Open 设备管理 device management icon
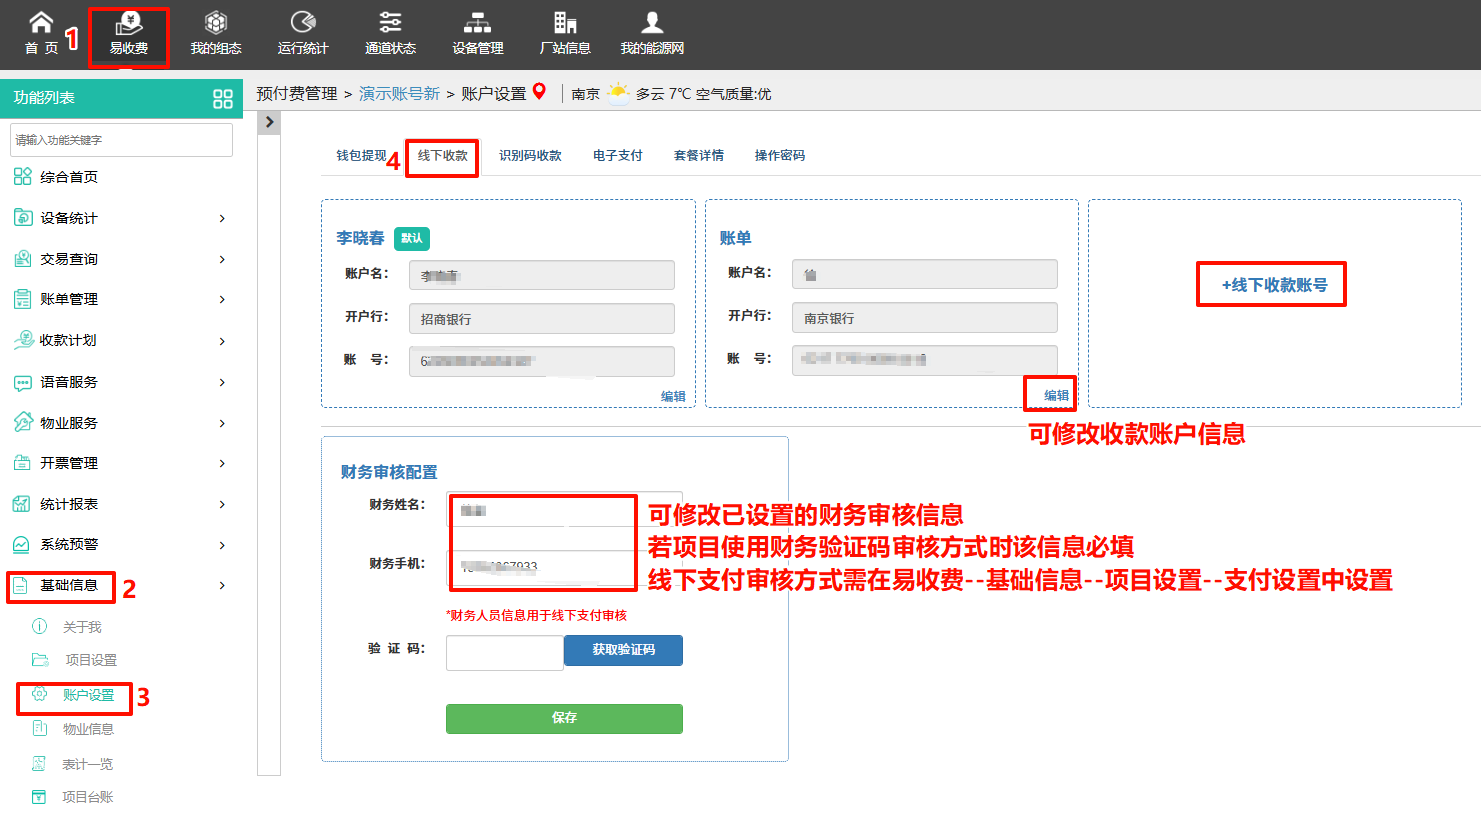The height and width of the screenshot is (823, 1481). 477,22
